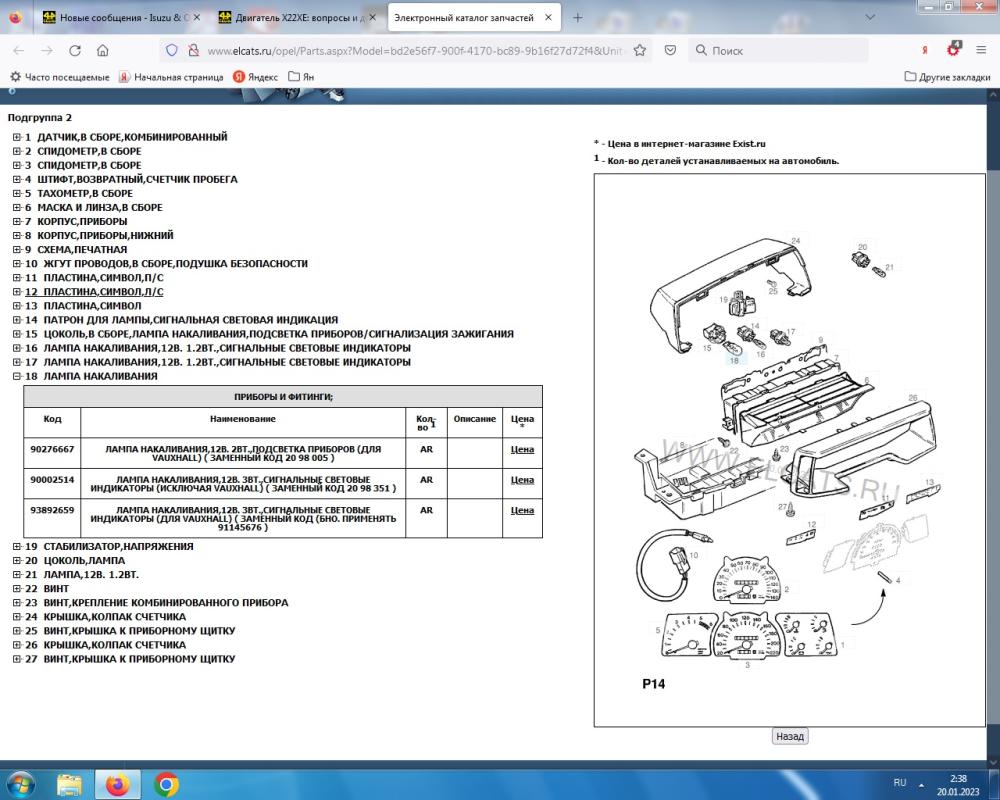Open the Firefox hamburger menu

(982, 50)
